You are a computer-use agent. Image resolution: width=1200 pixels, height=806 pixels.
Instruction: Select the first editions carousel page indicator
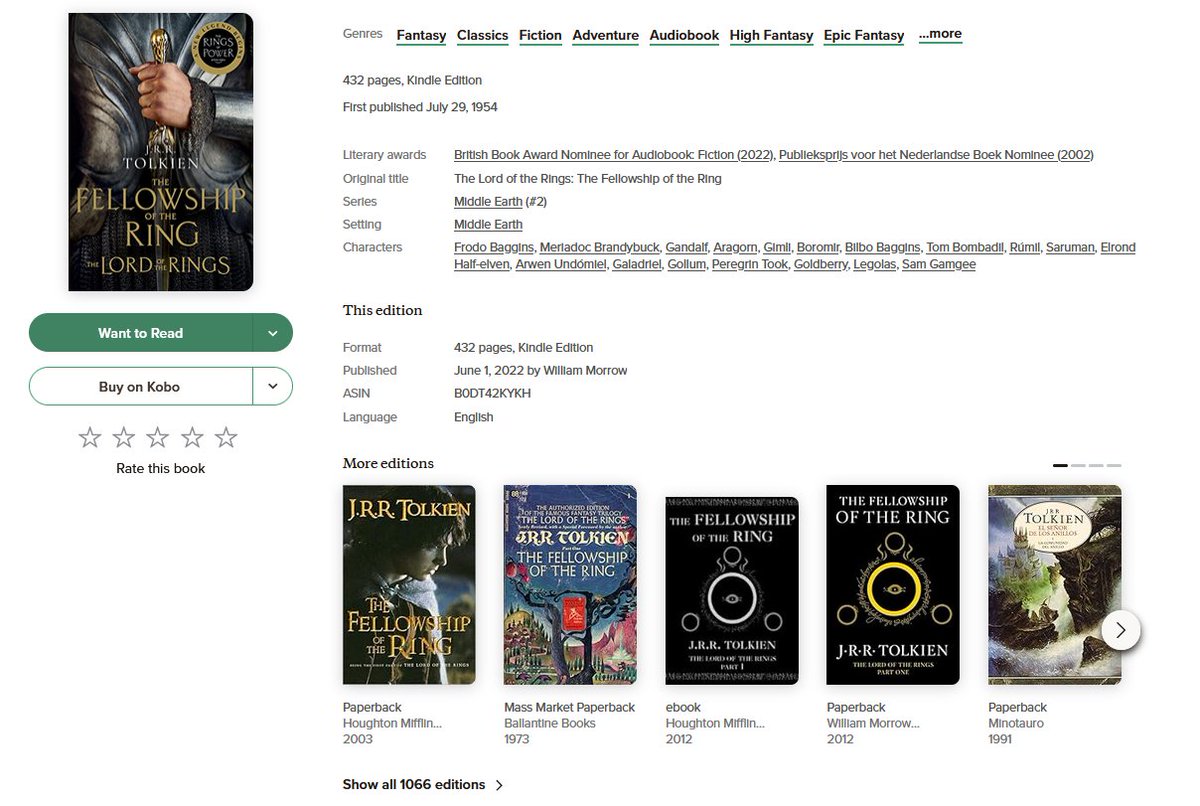tap(1060, 466)
